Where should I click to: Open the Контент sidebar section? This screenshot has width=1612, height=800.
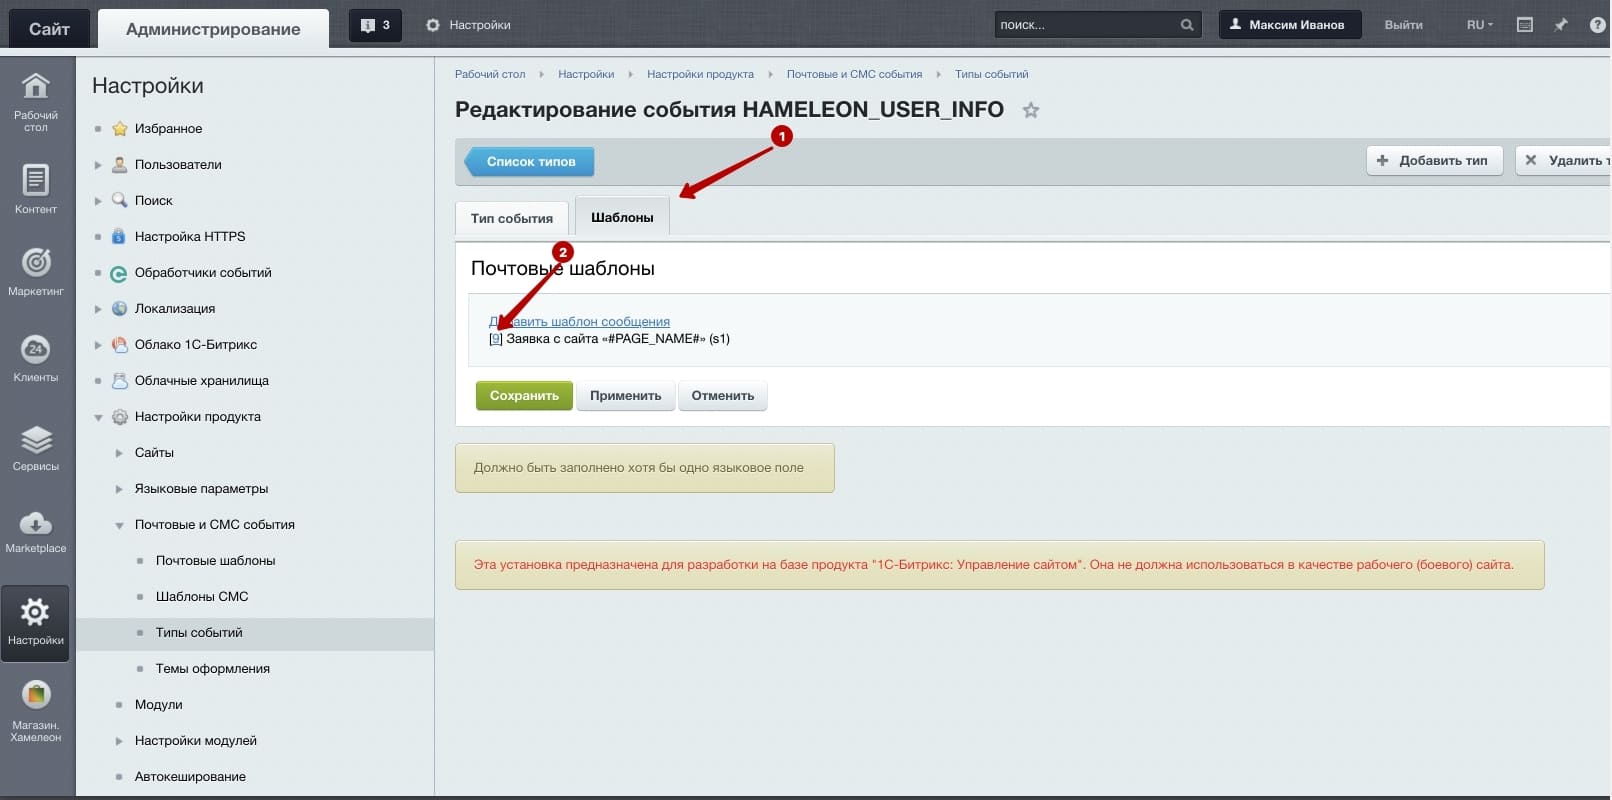click(36, 189)
